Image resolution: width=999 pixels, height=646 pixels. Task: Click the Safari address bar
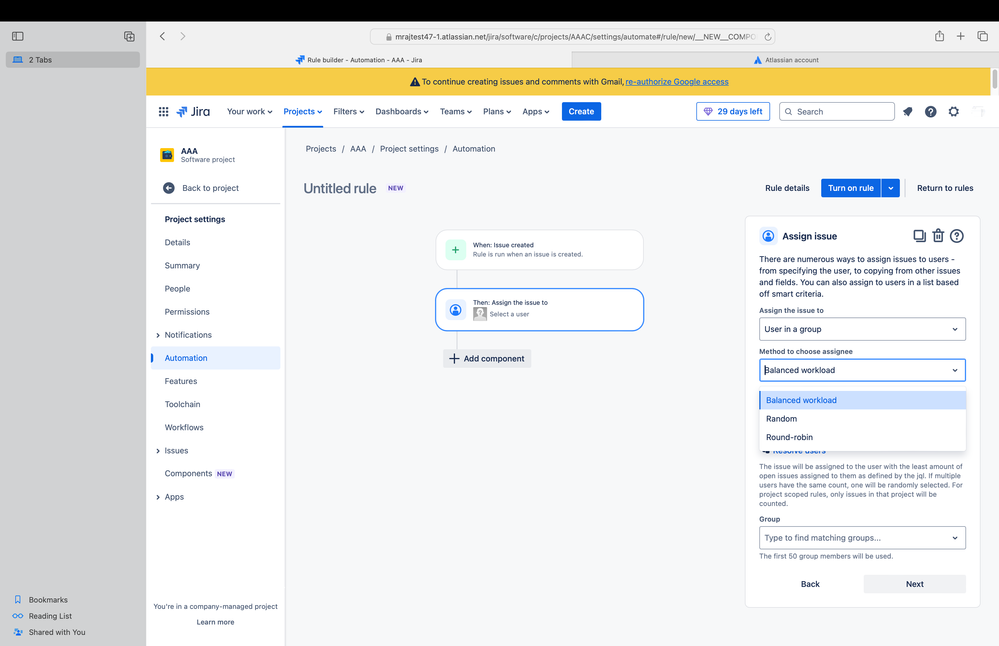click(572, 37)
